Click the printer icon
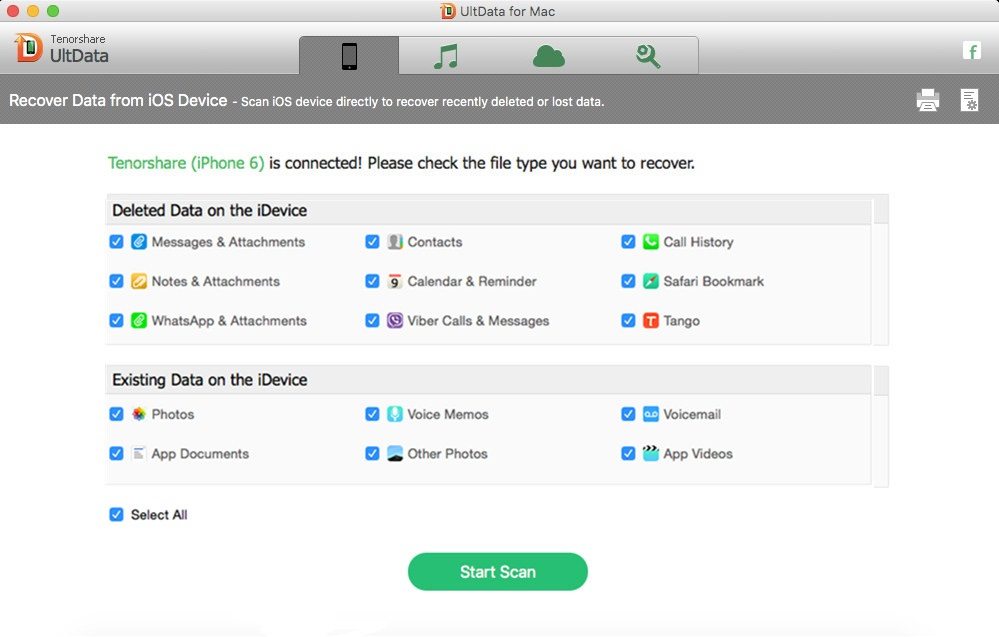Screen dimensions: 999x637 928,100
